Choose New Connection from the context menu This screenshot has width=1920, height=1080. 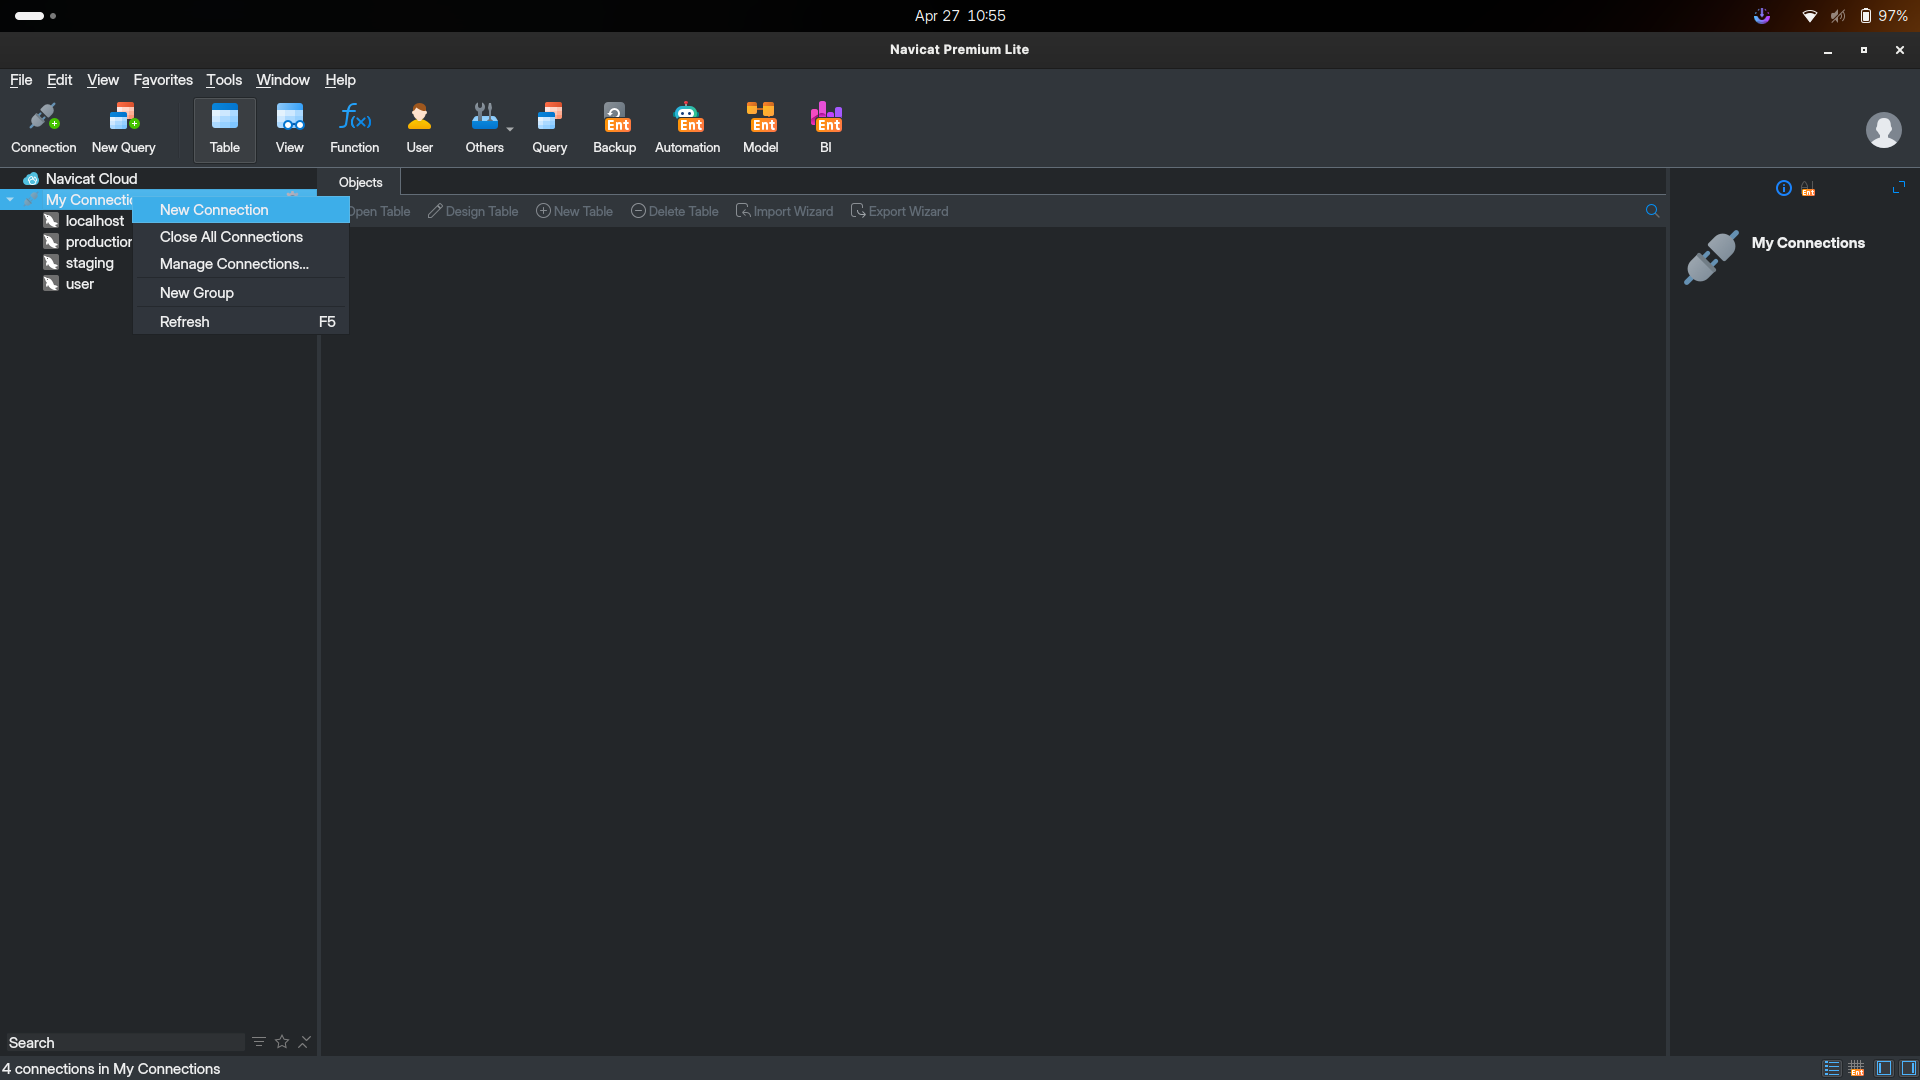pos(240,210)
